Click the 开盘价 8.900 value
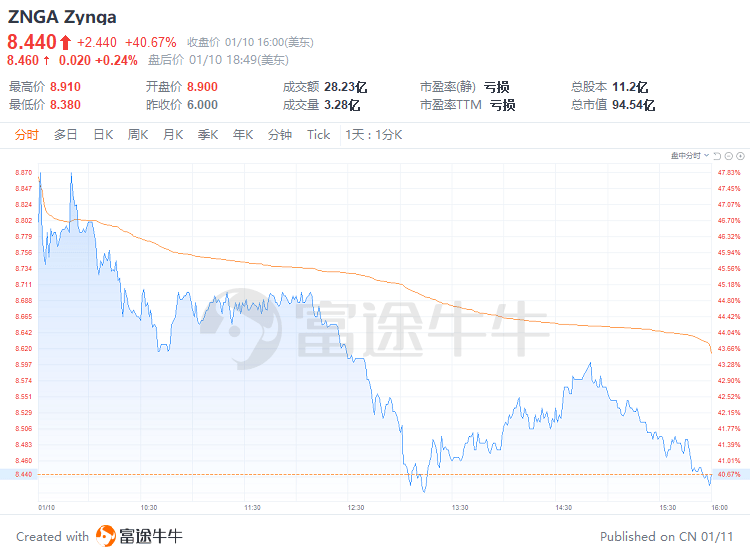This screenshot has width=750, height=557. 202,87
